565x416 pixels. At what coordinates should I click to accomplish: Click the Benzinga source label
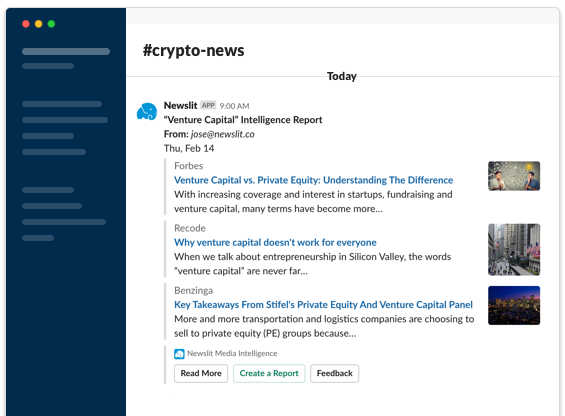point(193,291)
